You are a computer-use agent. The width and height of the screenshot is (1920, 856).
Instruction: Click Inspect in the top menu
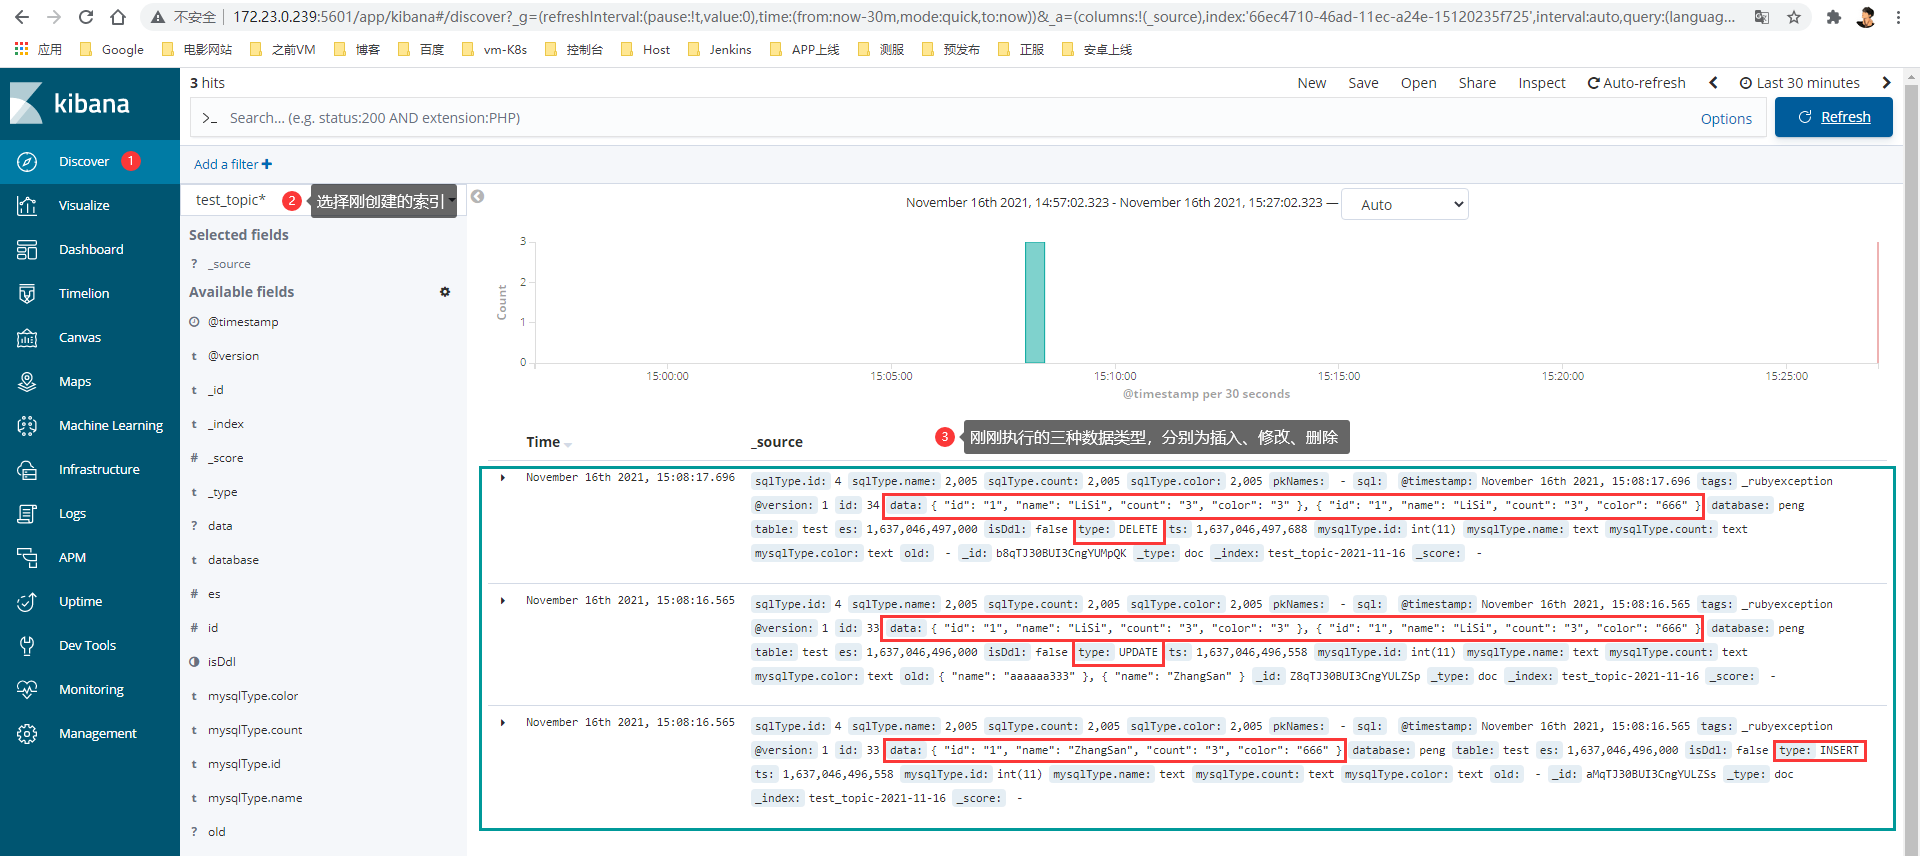1542,83
